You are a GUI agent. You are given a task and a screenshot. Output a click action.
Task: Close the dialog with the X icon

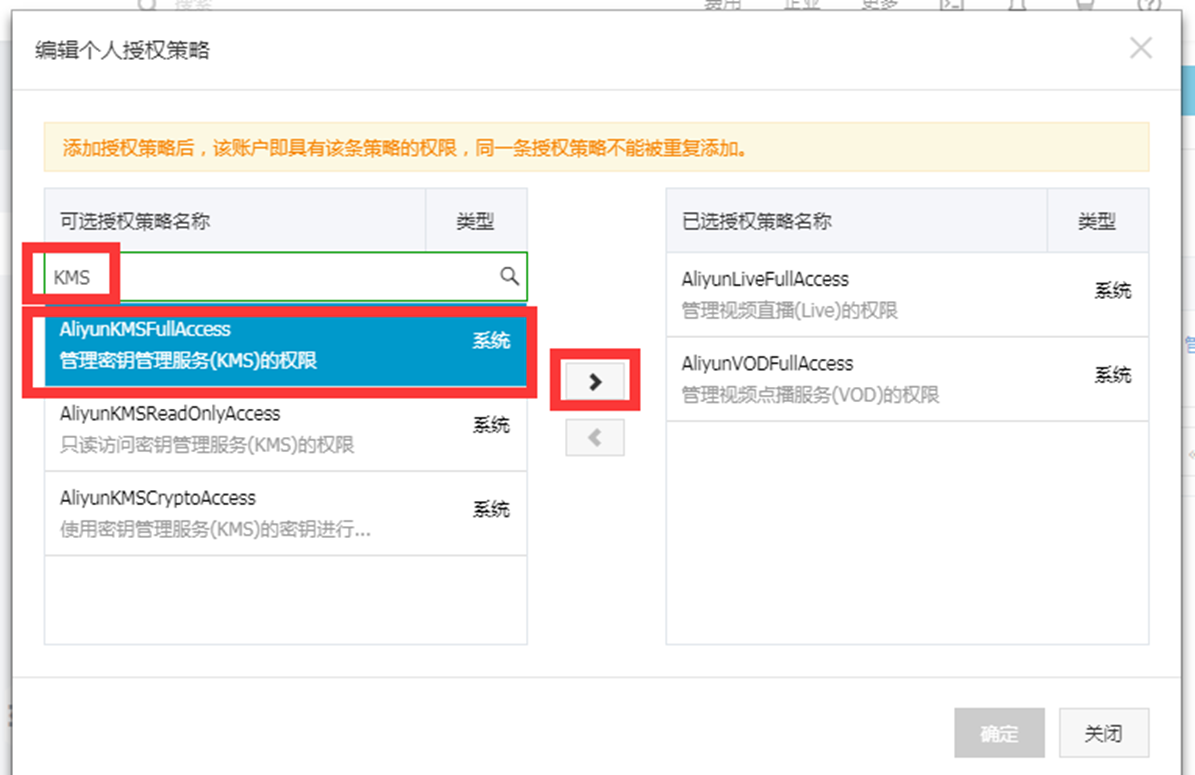(x=1141, y=48)
